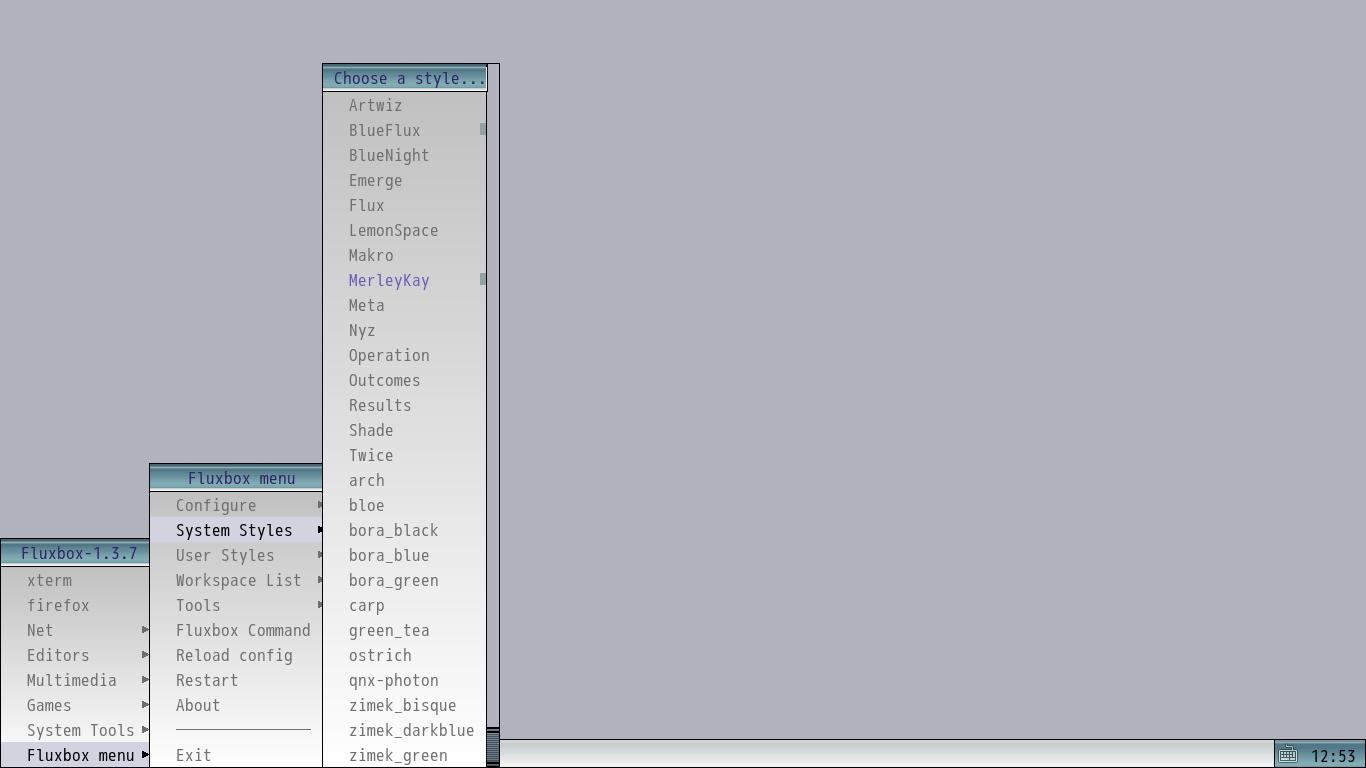Screen dimensions: 1366x768
Task: Click the 12:53 clock in the toolbar
Action: (1333, 756)
